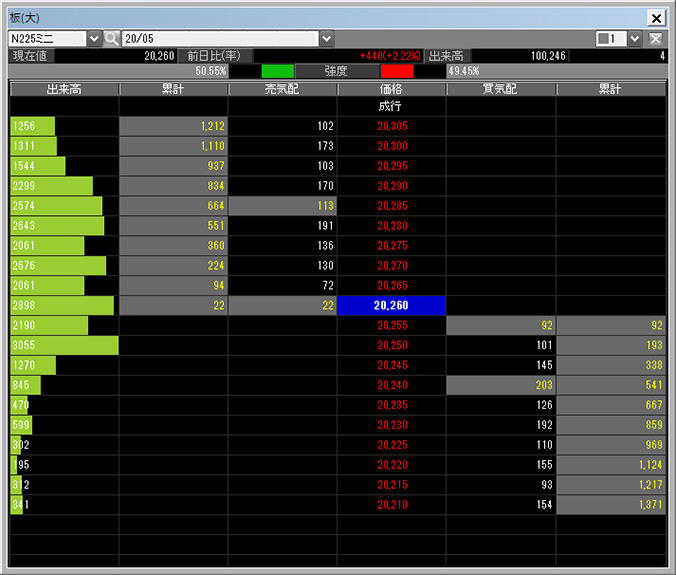Select price 20,220

coord(392,465)
